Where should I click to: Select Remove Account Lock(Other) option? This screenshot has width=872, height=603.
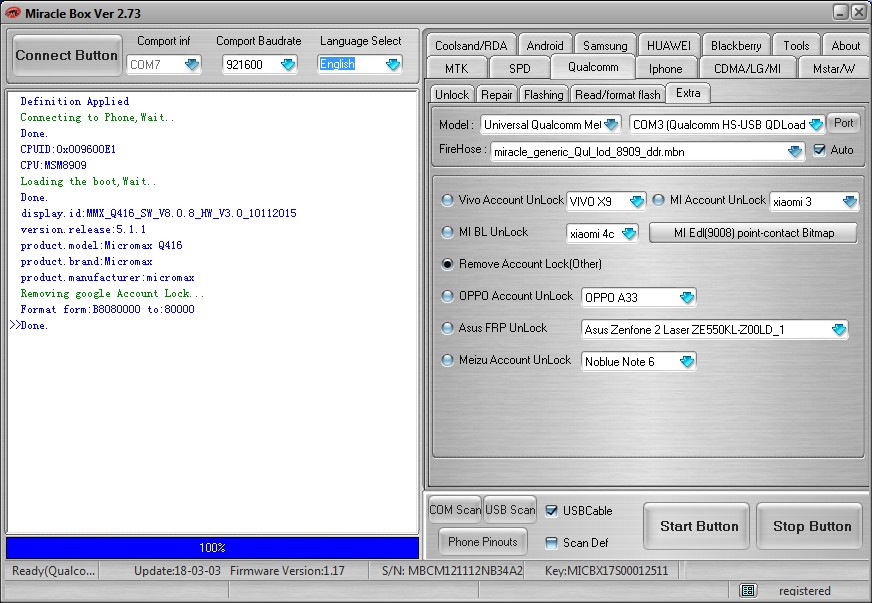tap(447, 264)
